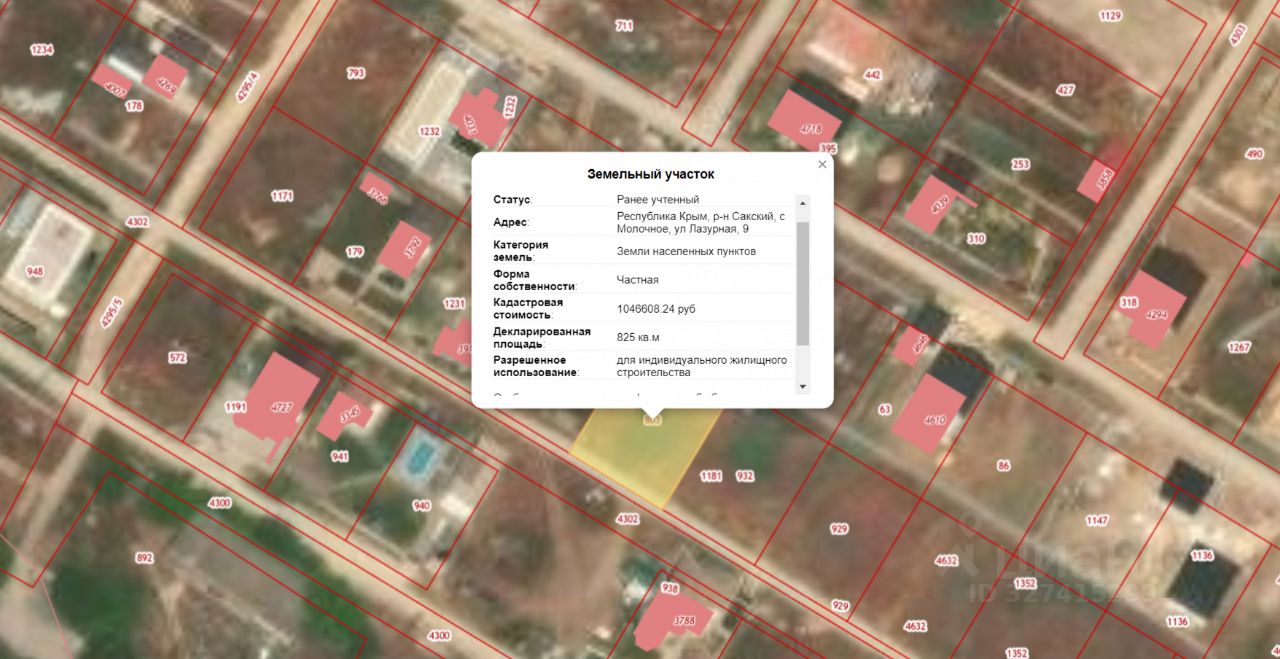Click the declared area '825 кв.м'
The image size is (1280, 659).
point(638,338)
